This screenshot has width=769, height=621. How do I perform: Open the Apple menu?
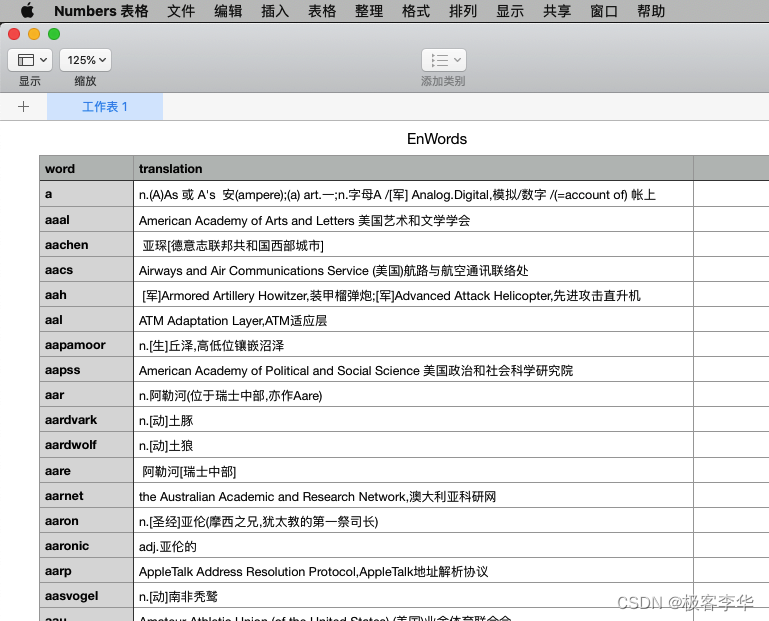tap(28, 10)
